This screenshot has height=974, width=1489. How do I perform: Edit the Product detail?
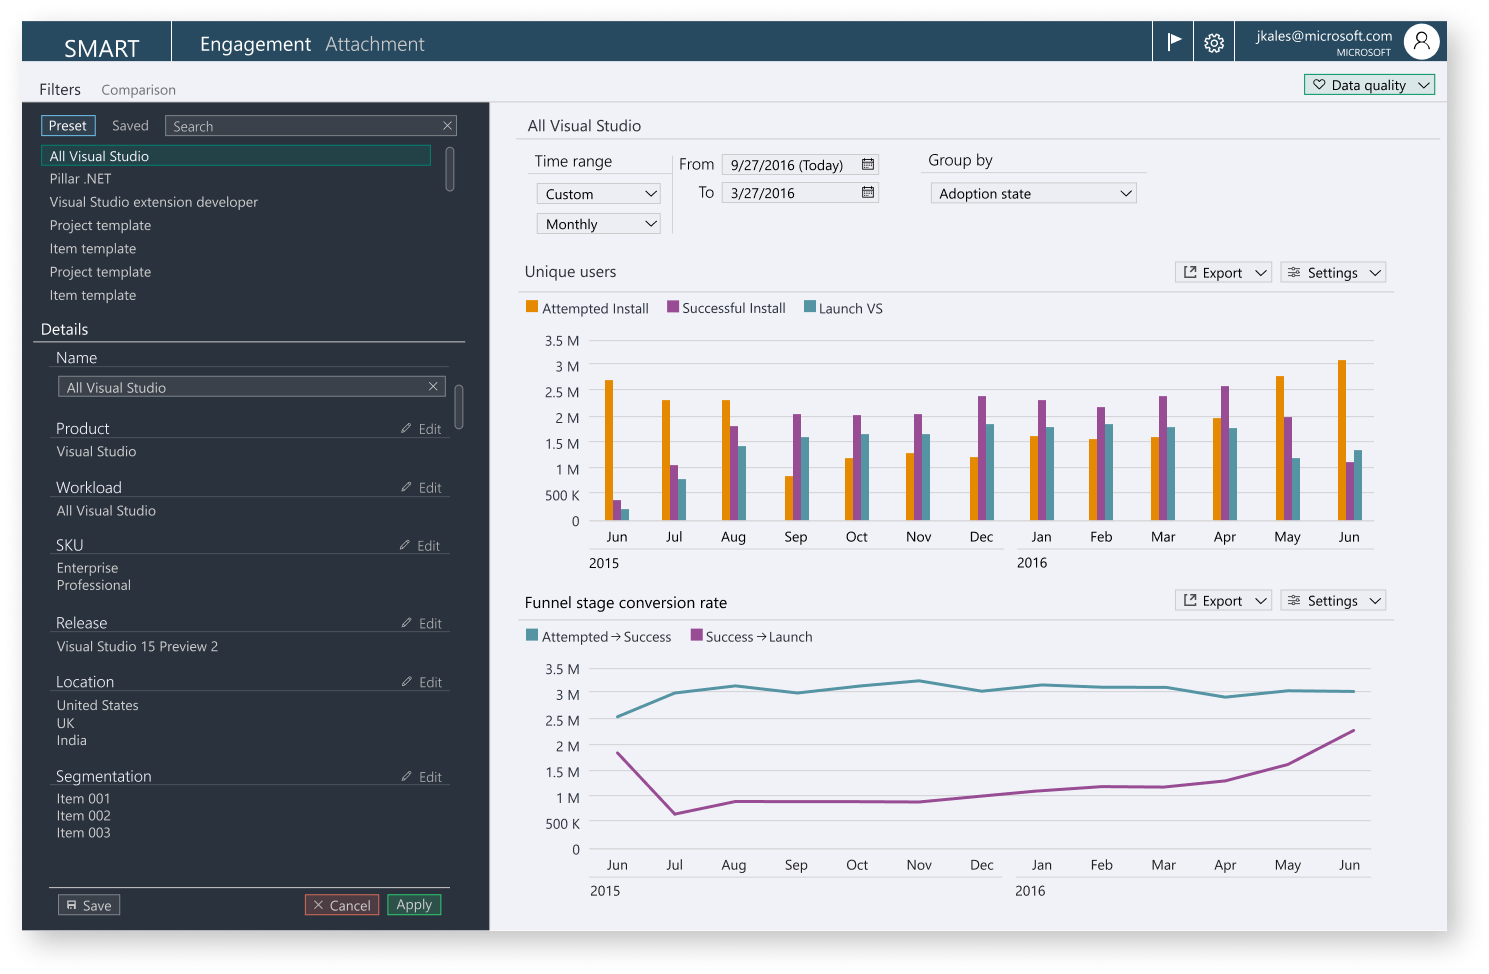click(x=422, y=429)
